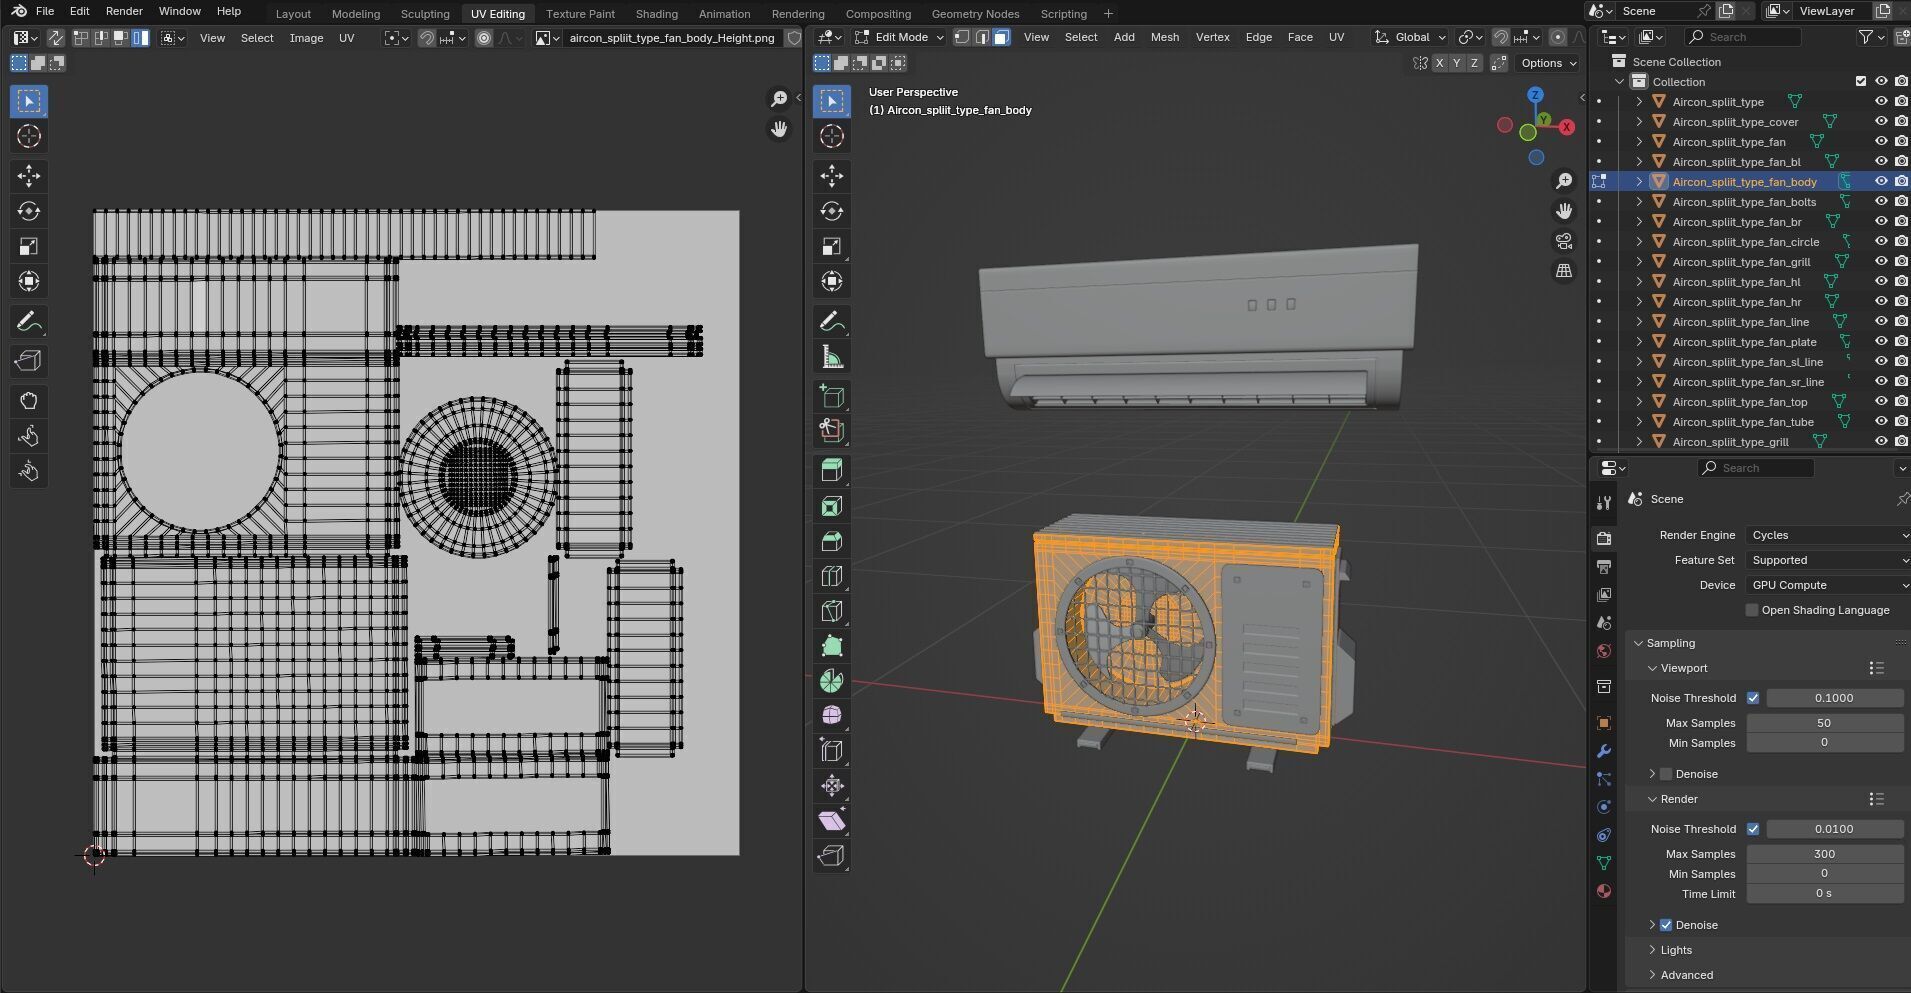Image resolution: width=1911 pixels, height=993 pixels.
Task: Select the UV Grab sculpt tool
Action: pos(29,401)
